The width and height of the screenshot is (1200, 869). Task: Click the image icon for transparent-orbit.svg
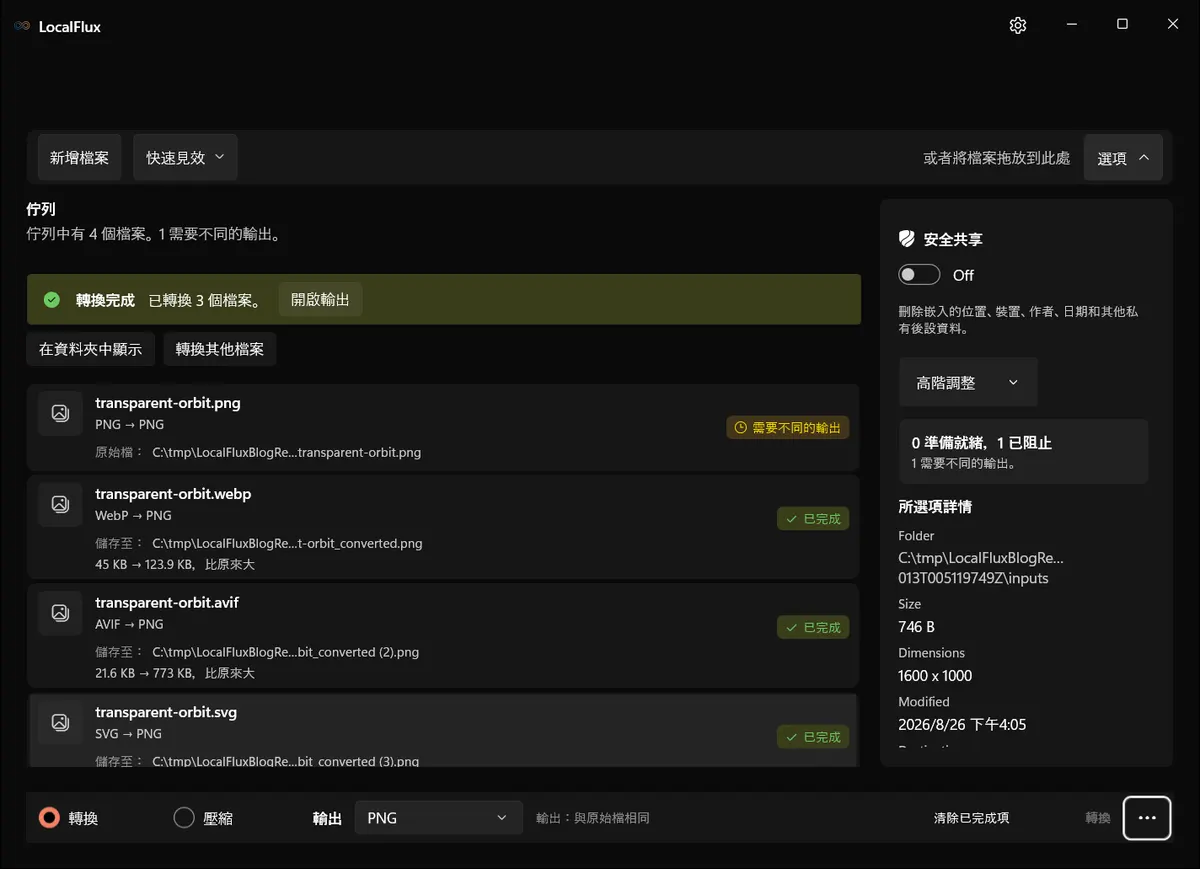coord(60,722)
